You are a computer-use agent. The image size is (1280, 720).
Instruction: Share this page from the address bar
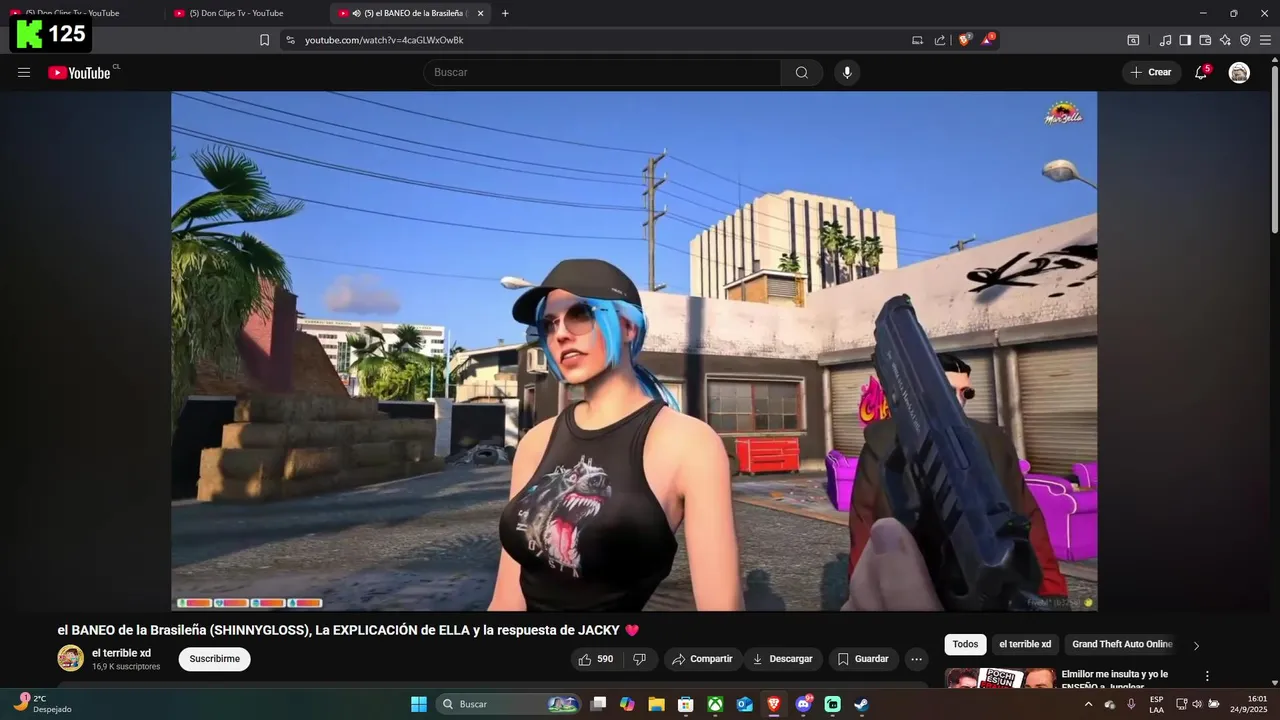[940, 40]
